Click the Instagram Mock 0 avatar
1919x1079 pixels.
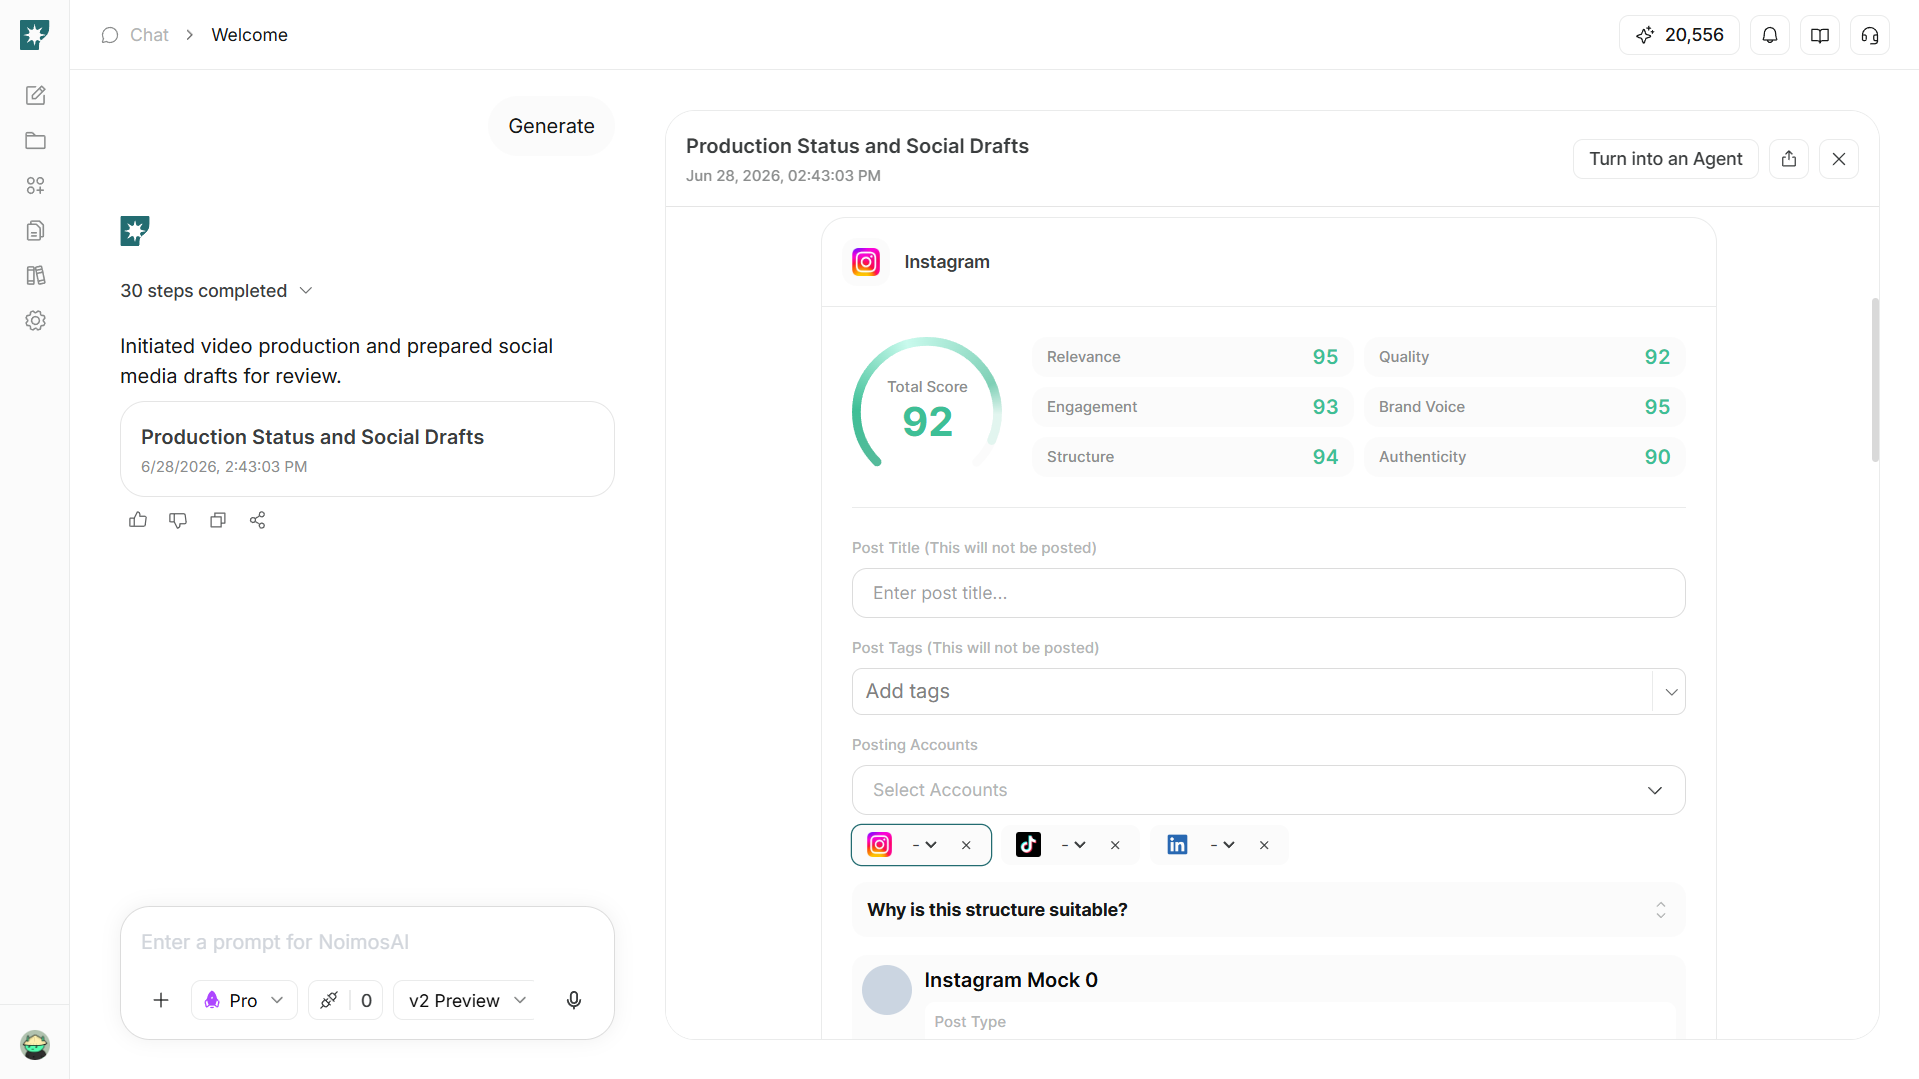pos(887,990)
